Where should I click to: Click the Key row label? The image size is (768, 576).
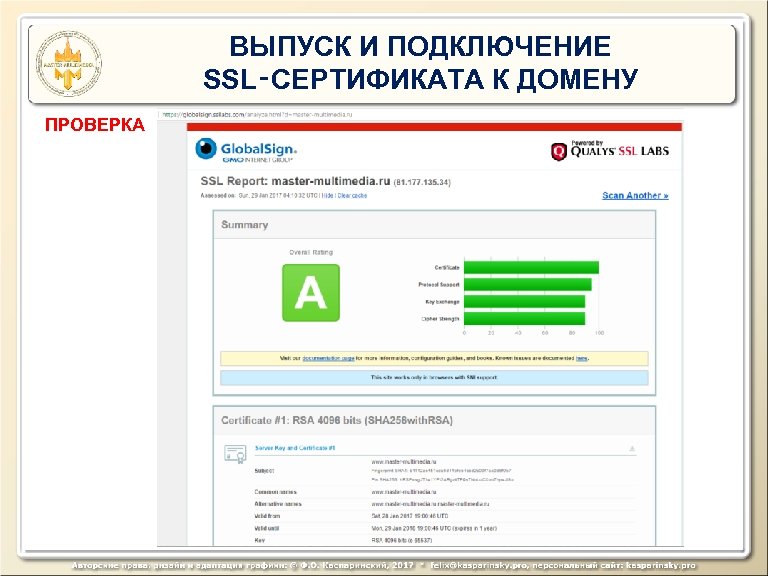[x=260, y=540]
